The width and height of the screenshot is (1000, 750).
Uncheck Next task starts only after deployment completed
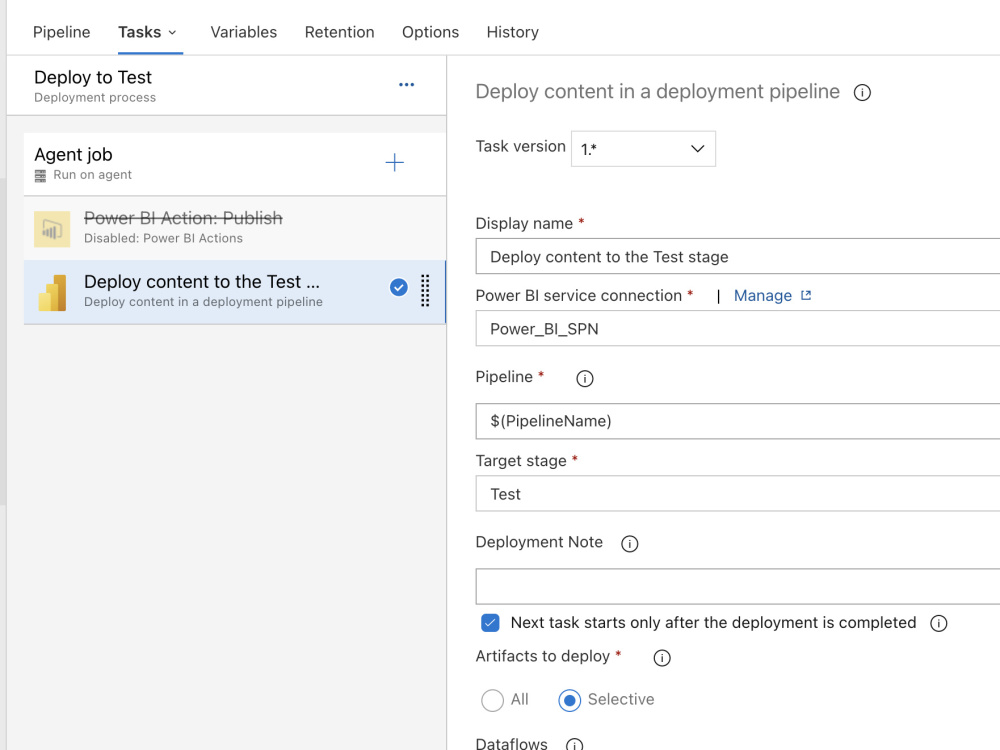click(x=490, y=622)
